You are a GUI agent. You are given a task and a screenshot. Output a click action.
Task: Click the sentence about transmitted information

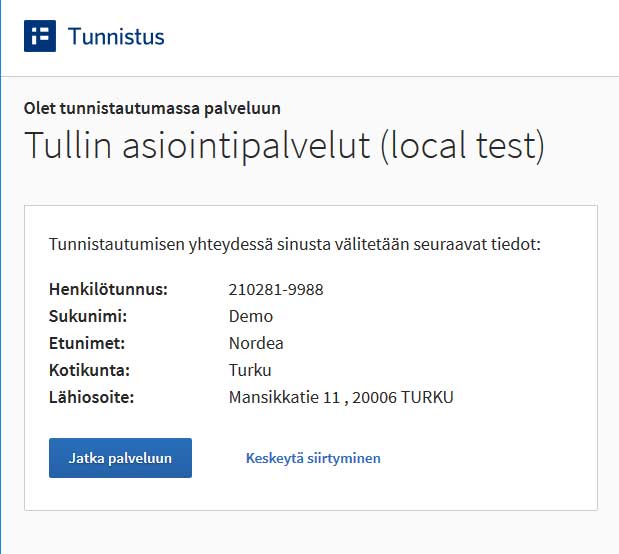point(295,245)
